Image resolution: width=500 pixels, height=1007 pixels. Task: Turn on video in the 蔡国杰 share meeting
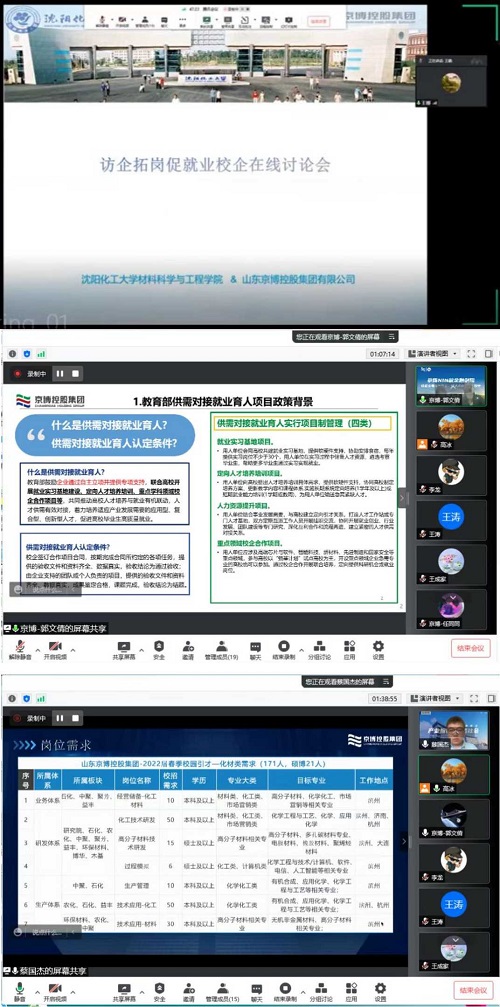55,992
